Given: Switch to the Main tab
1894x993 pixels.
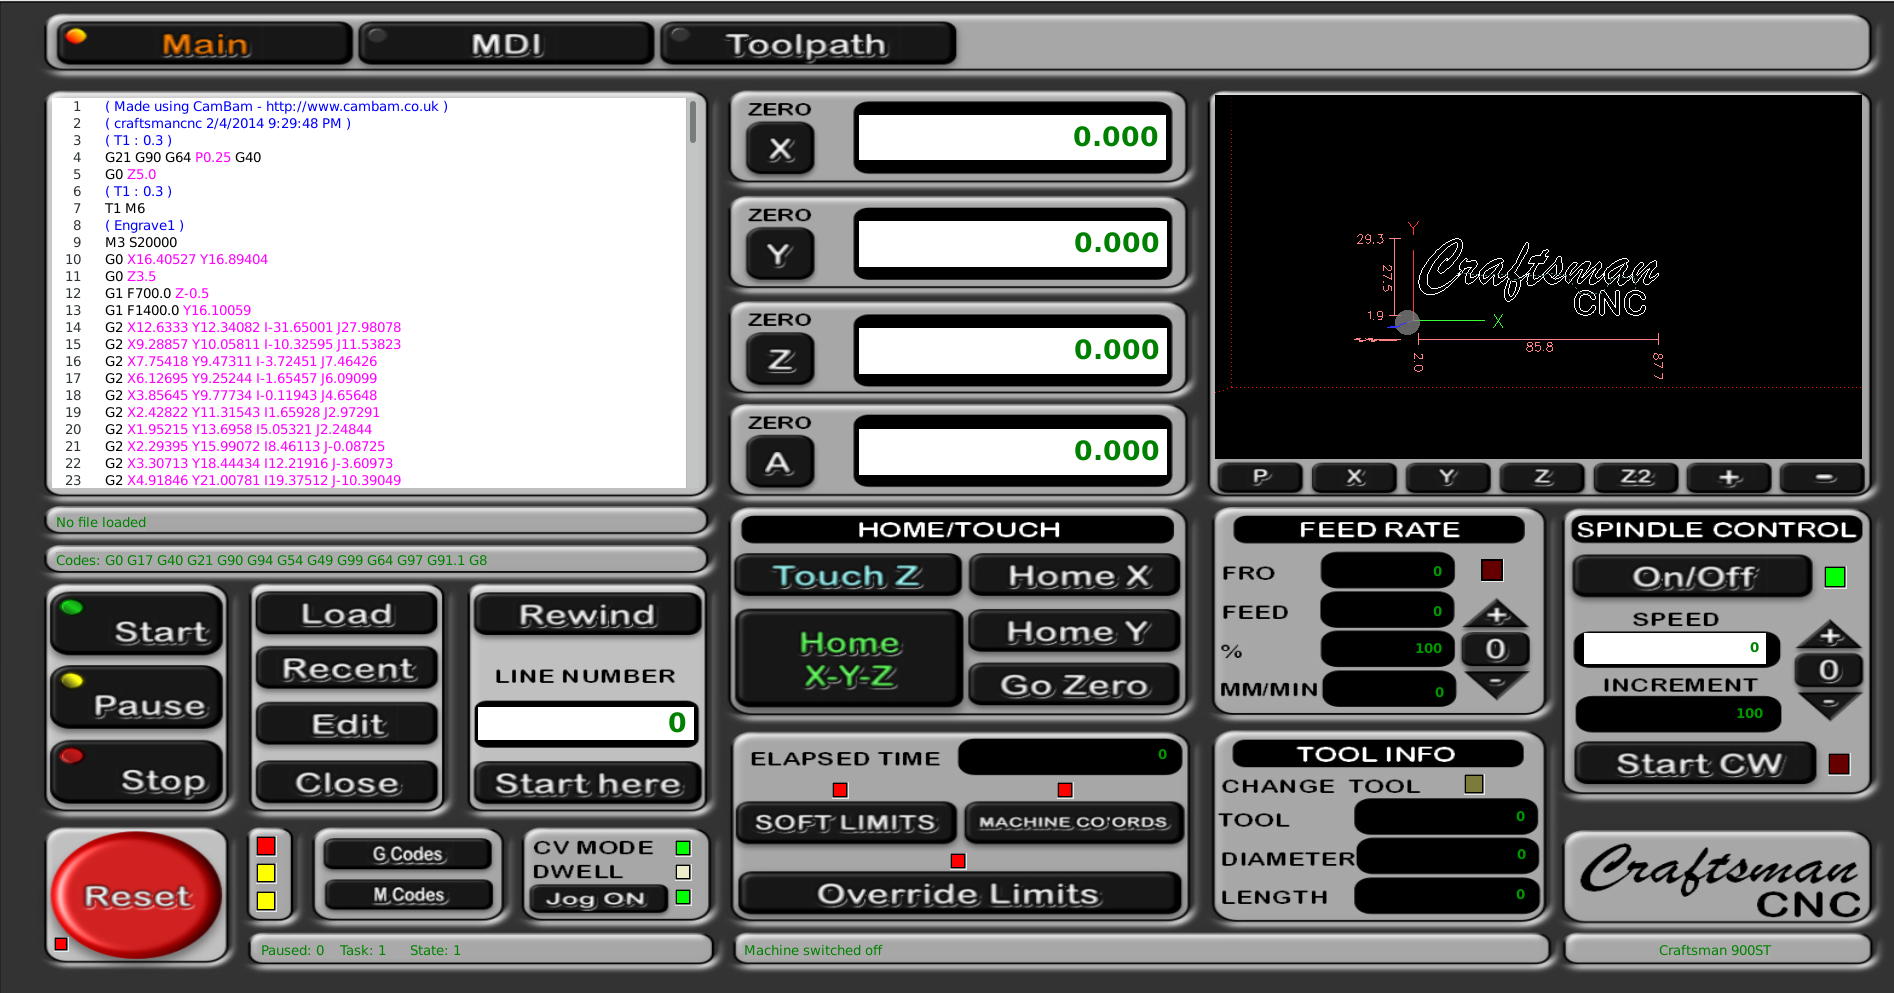Looking at the screenshot, I should pyautogui.click(x=205, y=44).
